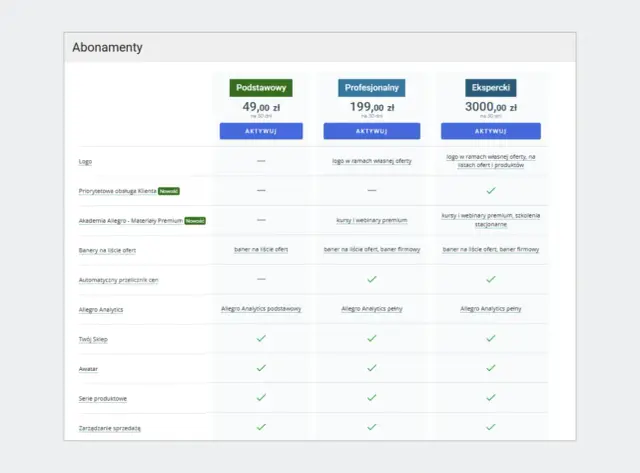Screen dimensions: 640x473
Task: Click Ekspercki 'baner na liście ofert, baner firmowy'
Action: (x=491, y=249)
